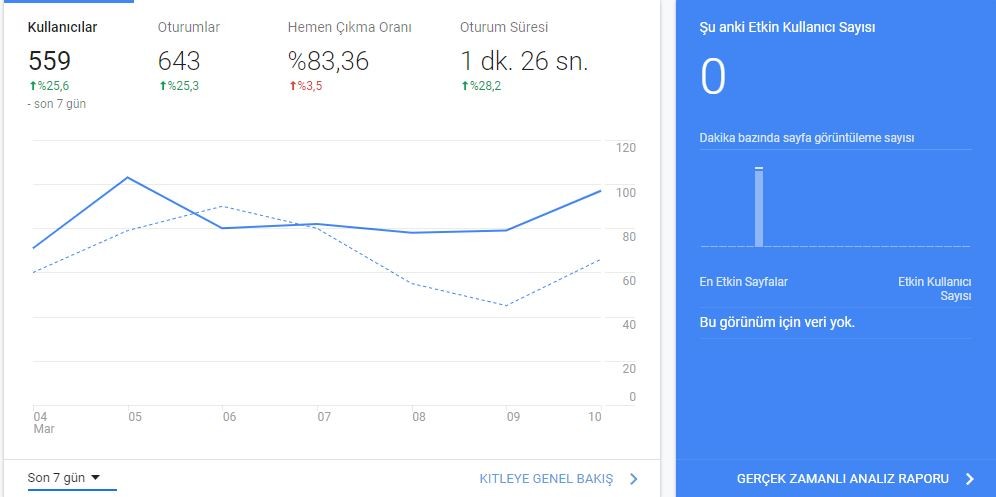The height and width of the screenshot is (497, 996).
Task: Open KITLEYE GENEL BAKIŞ report link
Action: click(x=546, y=479)
